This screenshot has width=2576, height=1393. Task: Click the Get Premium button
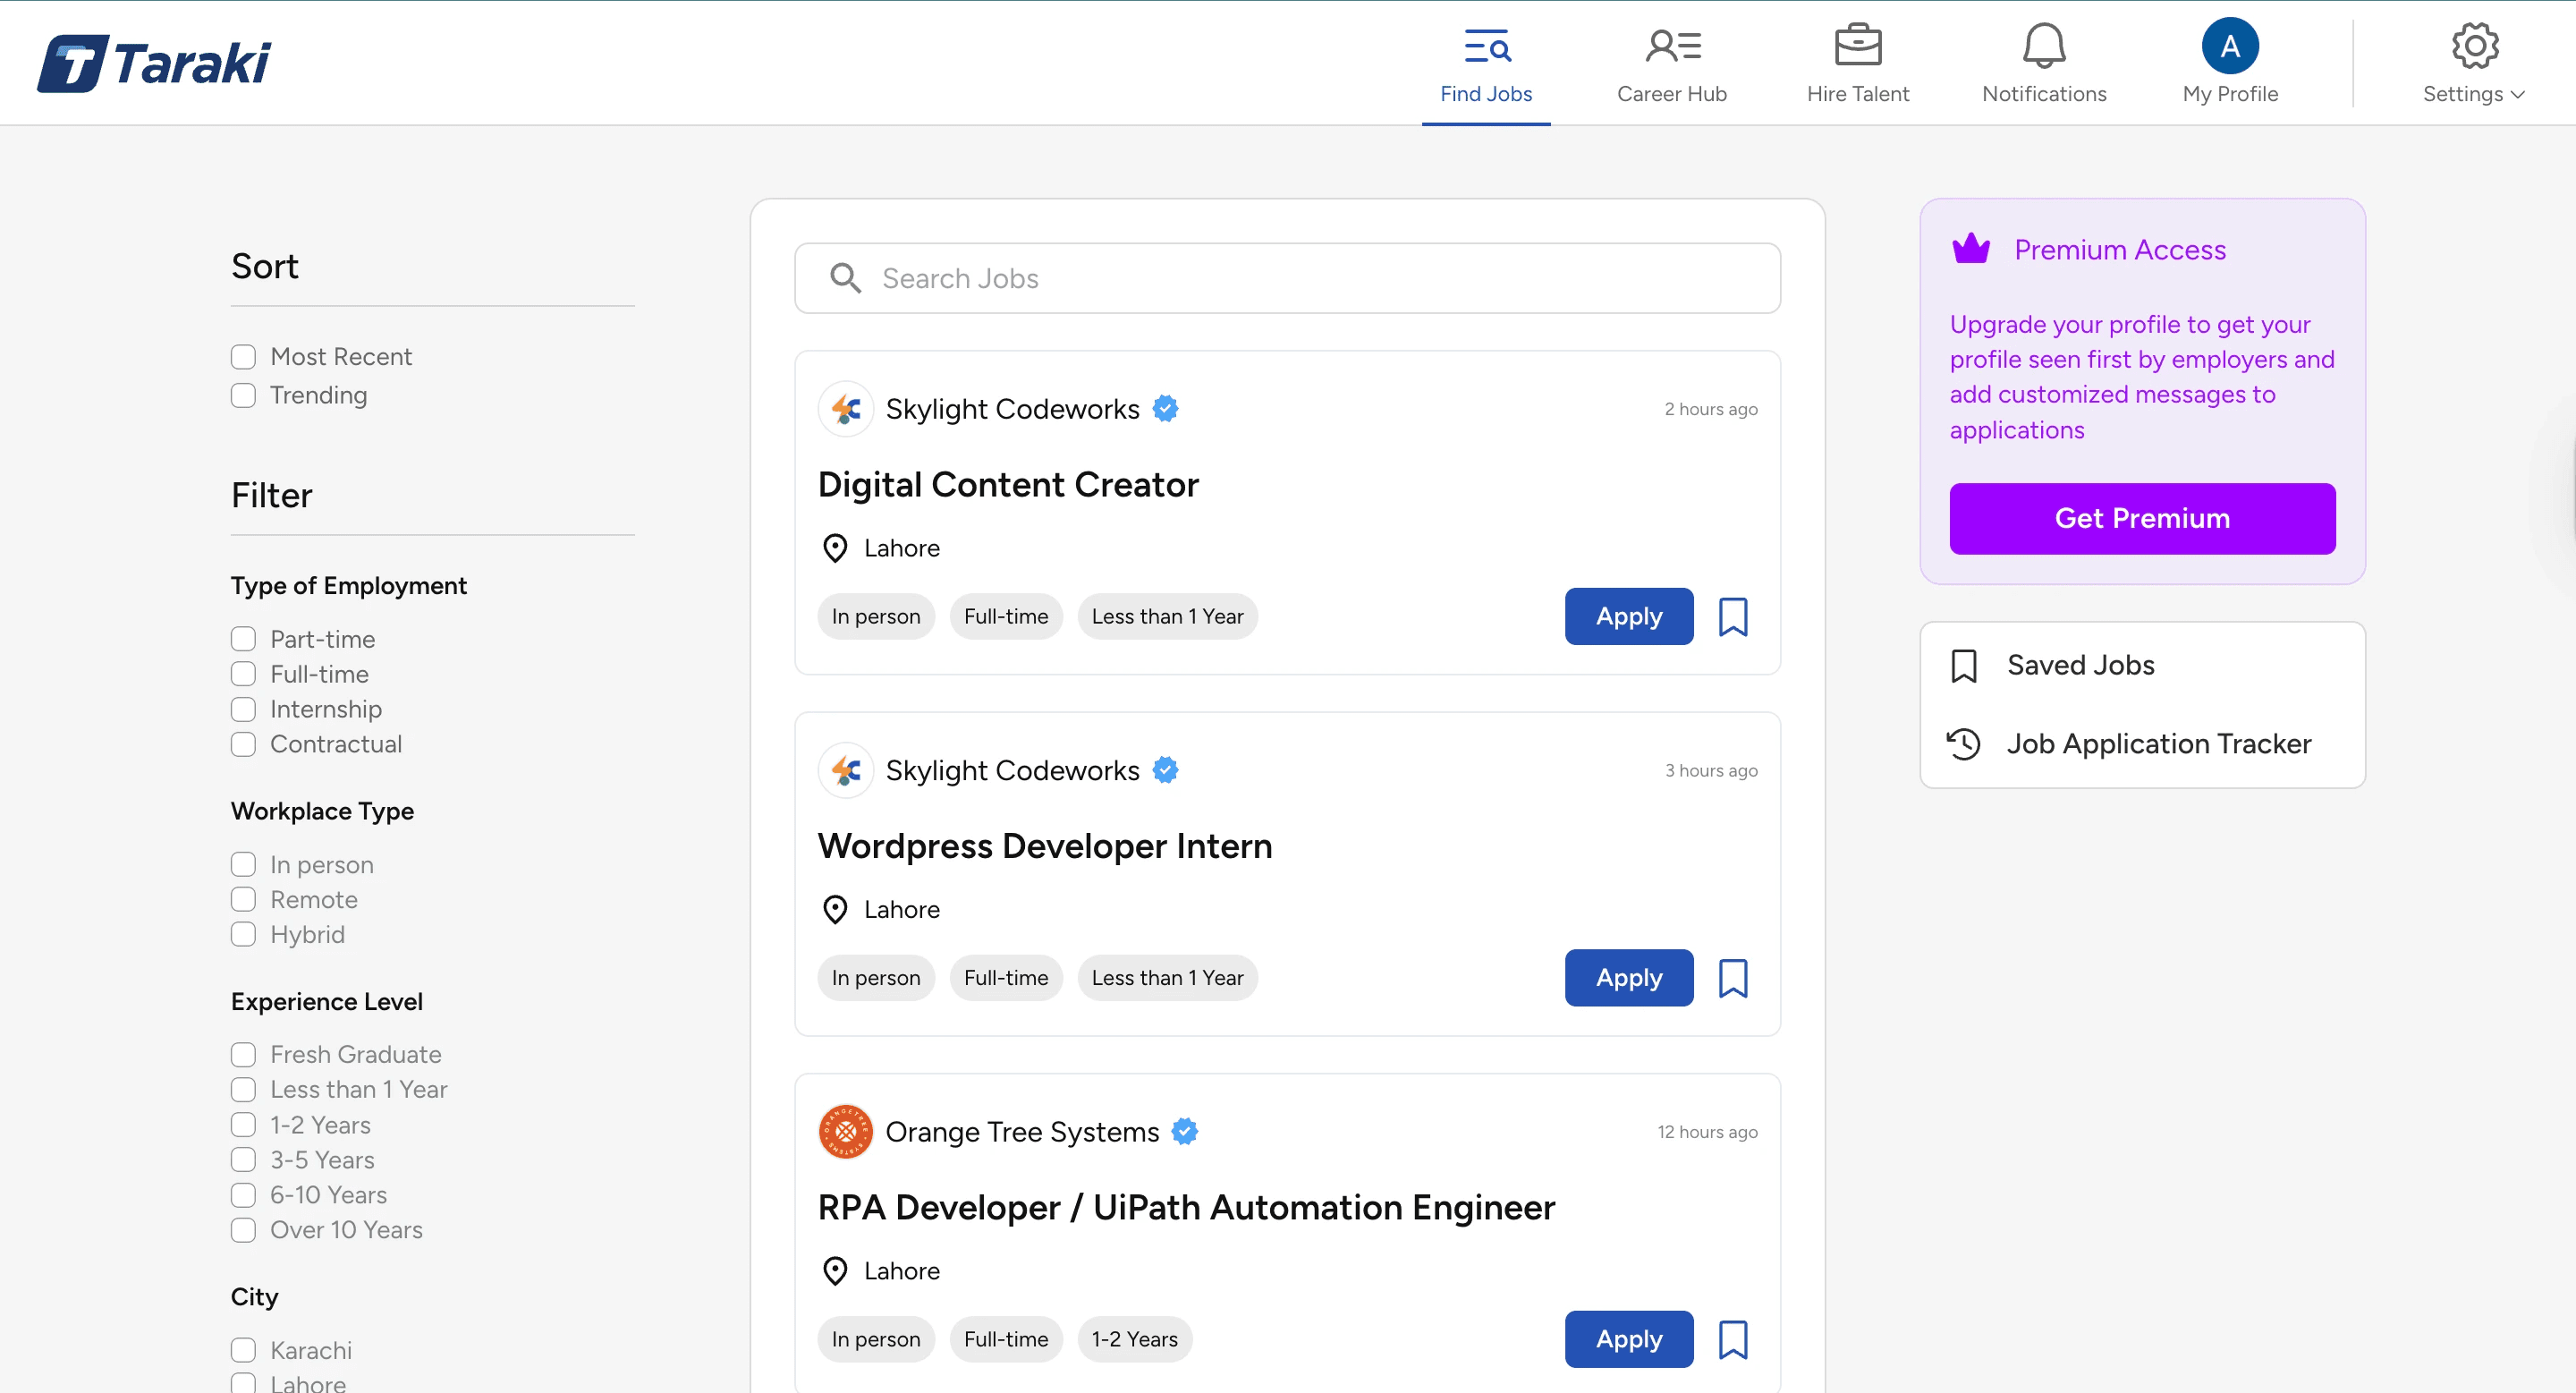2142,518
